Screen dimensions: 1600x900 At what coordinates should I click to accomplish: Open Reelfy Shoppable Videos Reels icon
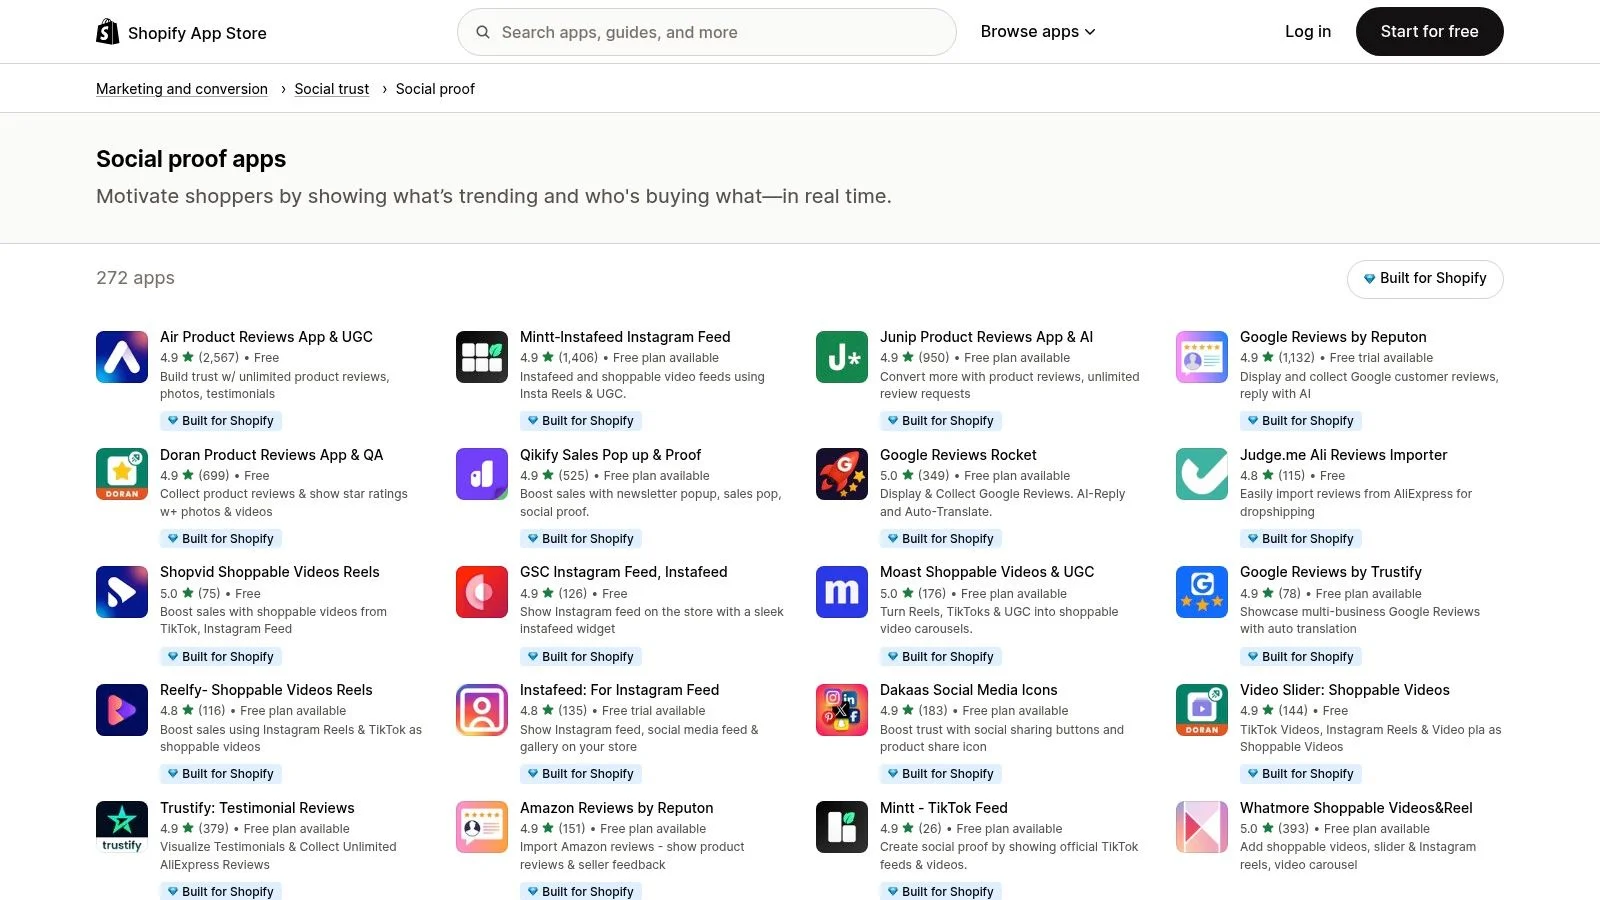coord(122,710)
